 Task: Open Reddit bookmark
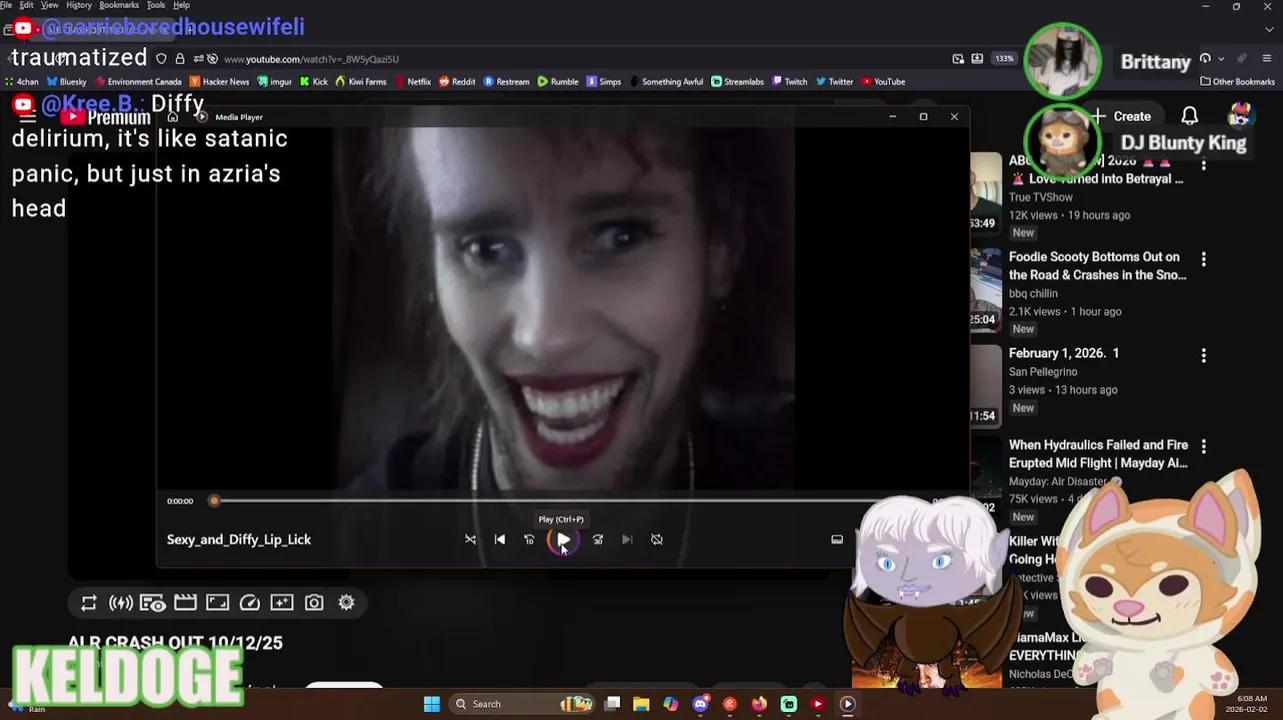pos(457,82)
